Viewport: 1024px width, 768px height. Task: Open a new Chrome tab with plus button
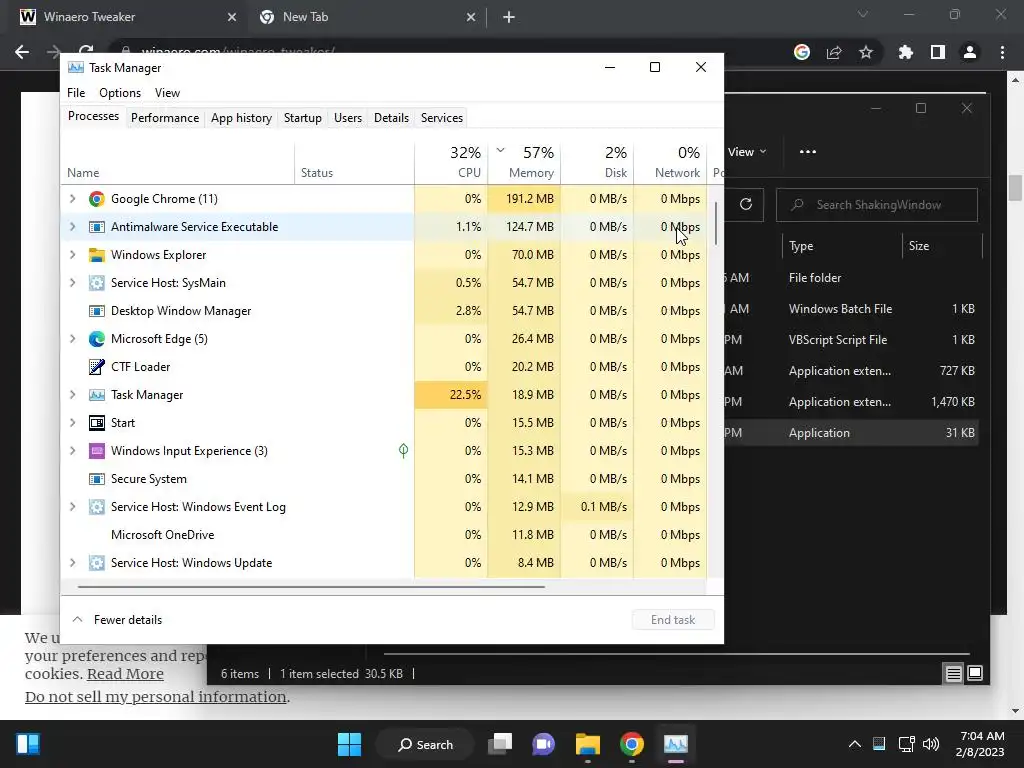(x=509, y=18)
